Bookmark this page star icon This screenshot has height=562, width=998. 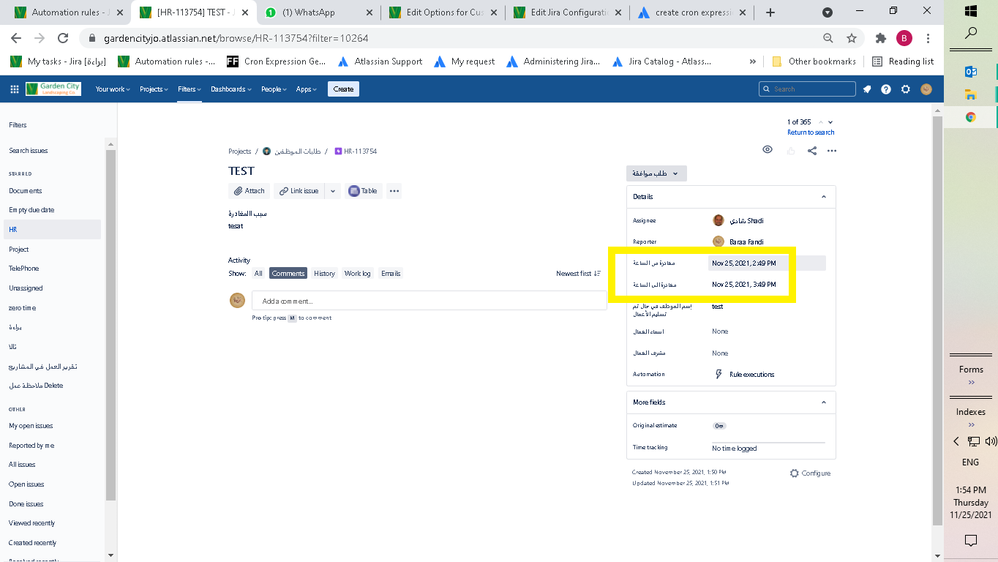point(852,38)
